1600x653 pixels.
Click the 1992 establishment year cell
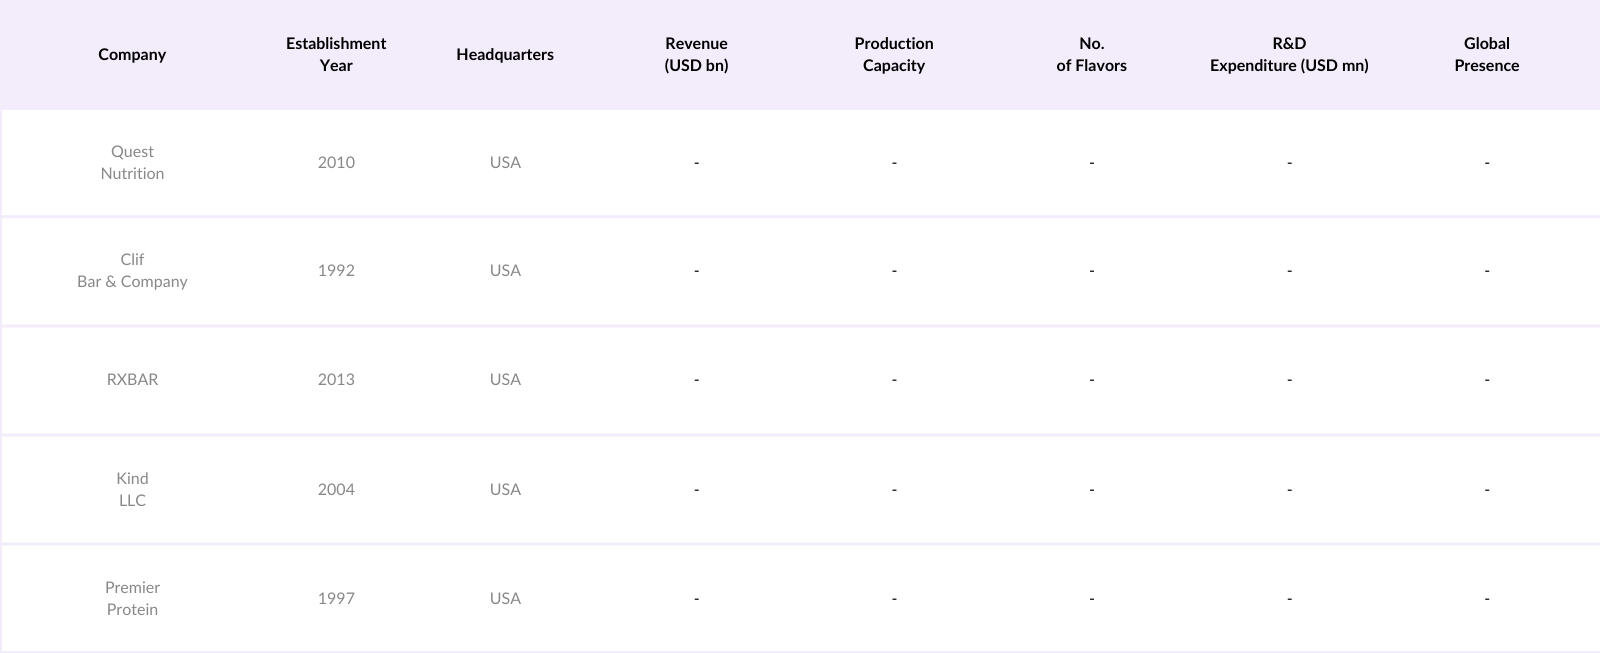(x=336, y=270)
